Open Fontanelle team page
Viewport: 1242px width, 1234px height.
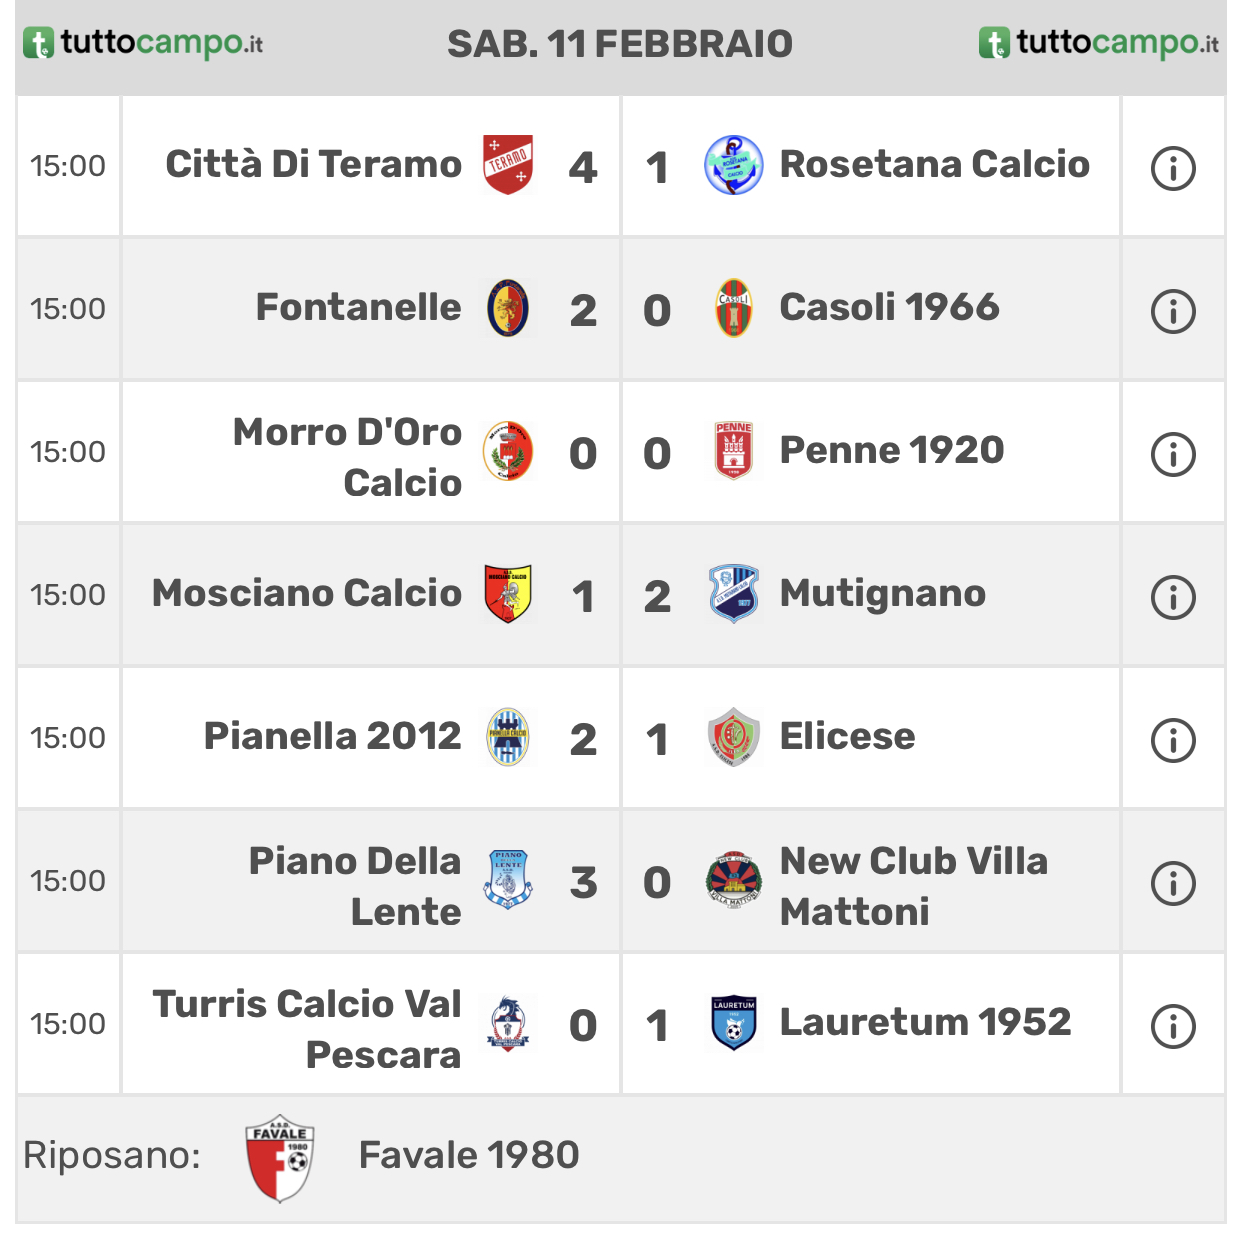click(358, 307)
